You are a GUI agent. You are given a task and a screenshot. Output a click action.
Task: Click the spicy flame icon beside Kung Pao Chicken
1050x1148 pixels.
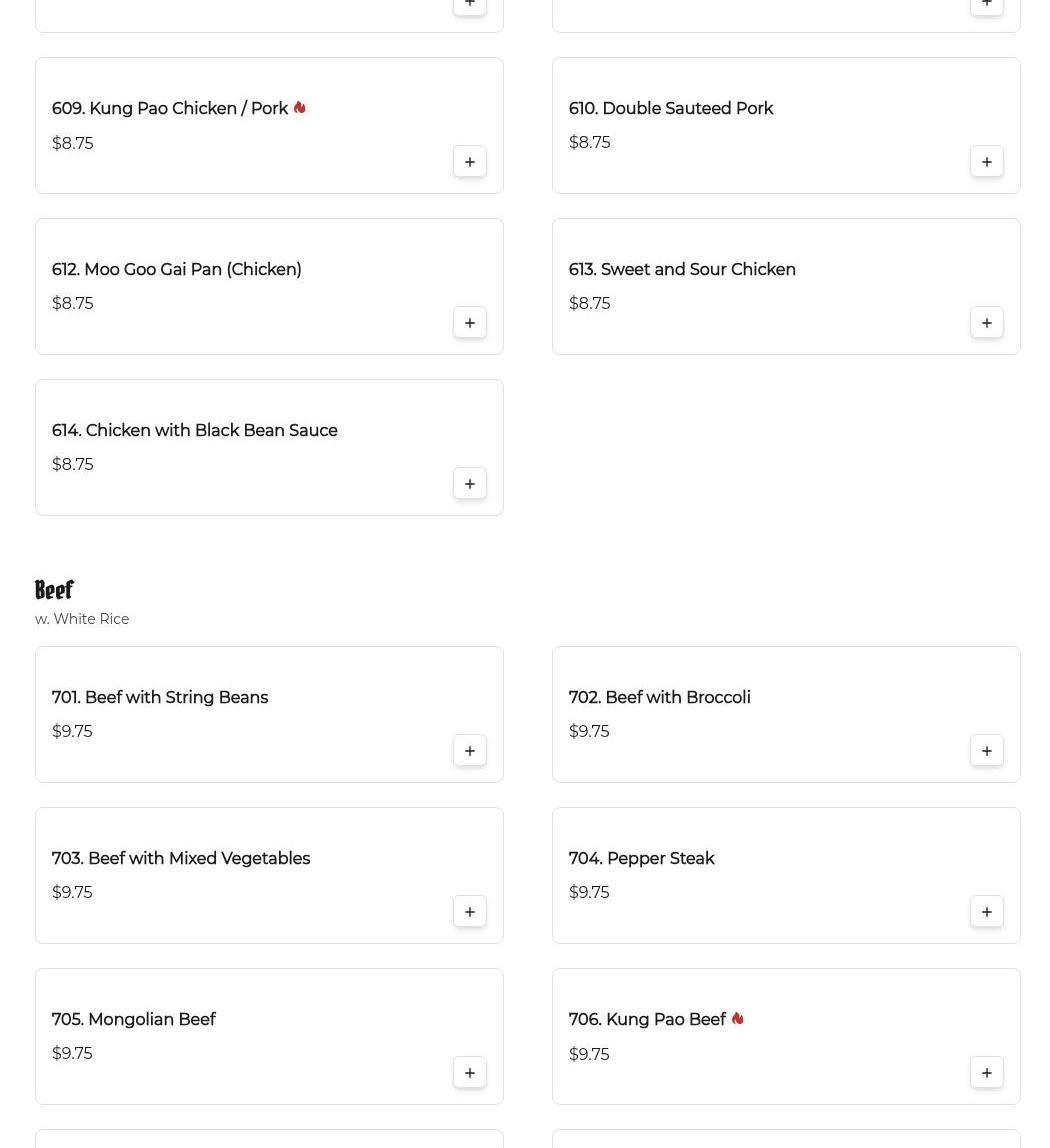click(299, 108)
